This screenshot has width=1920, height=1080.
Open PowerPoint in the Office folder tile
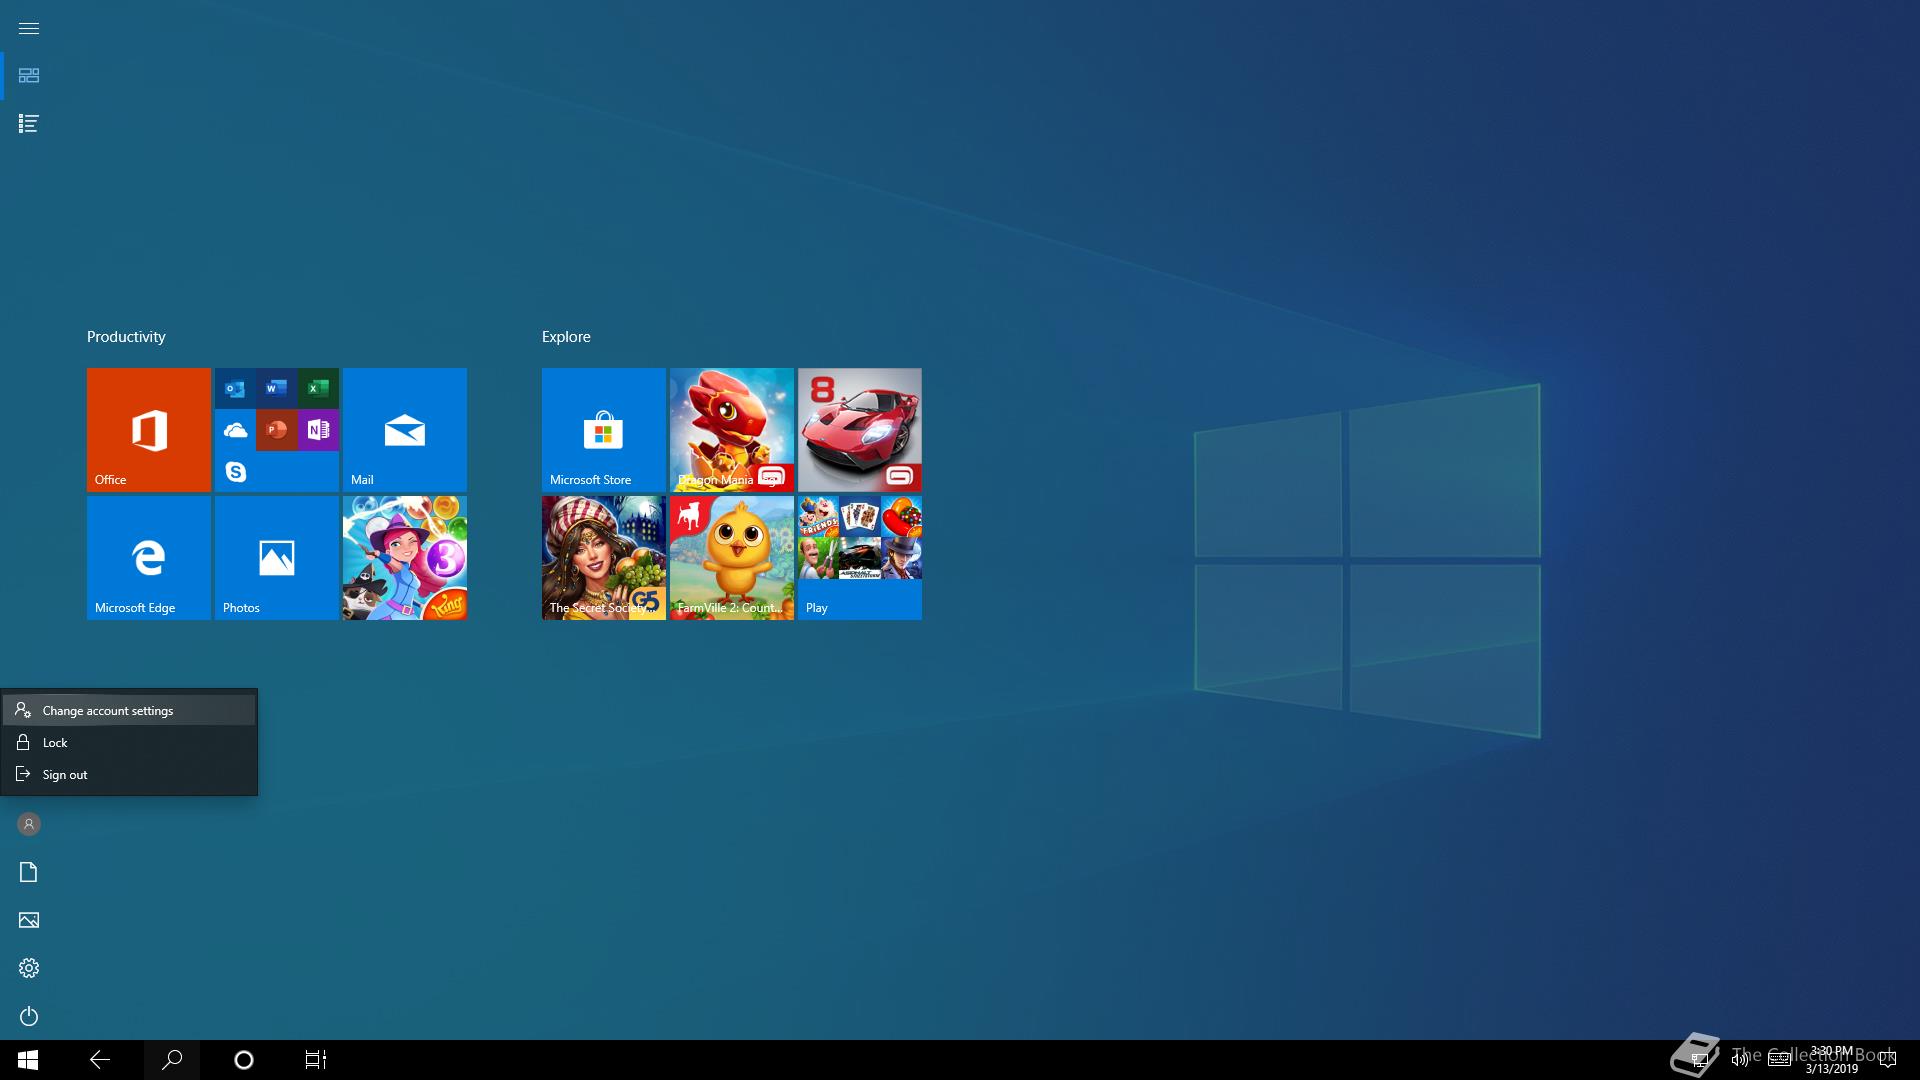coord(277,430)
